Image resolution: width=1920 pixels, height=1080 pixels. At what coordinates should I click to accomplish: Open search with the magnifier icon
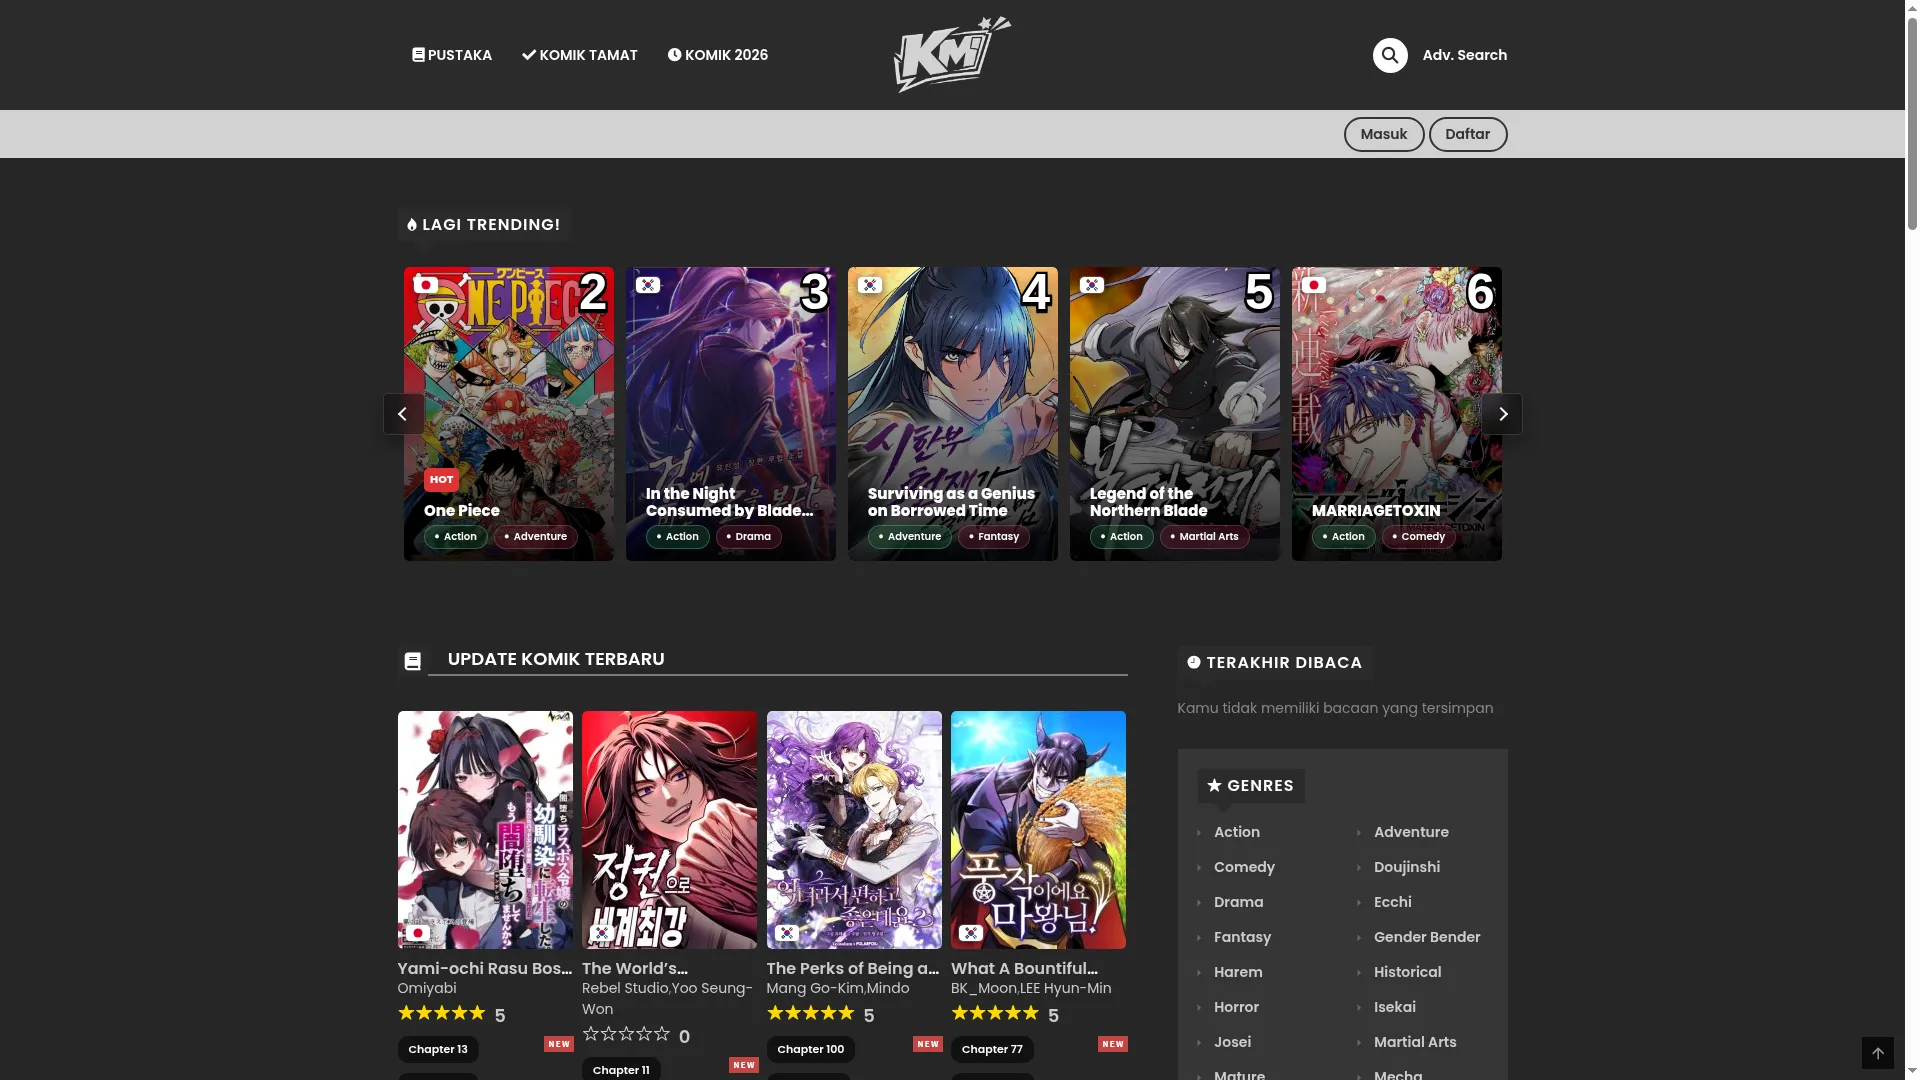1390,55
